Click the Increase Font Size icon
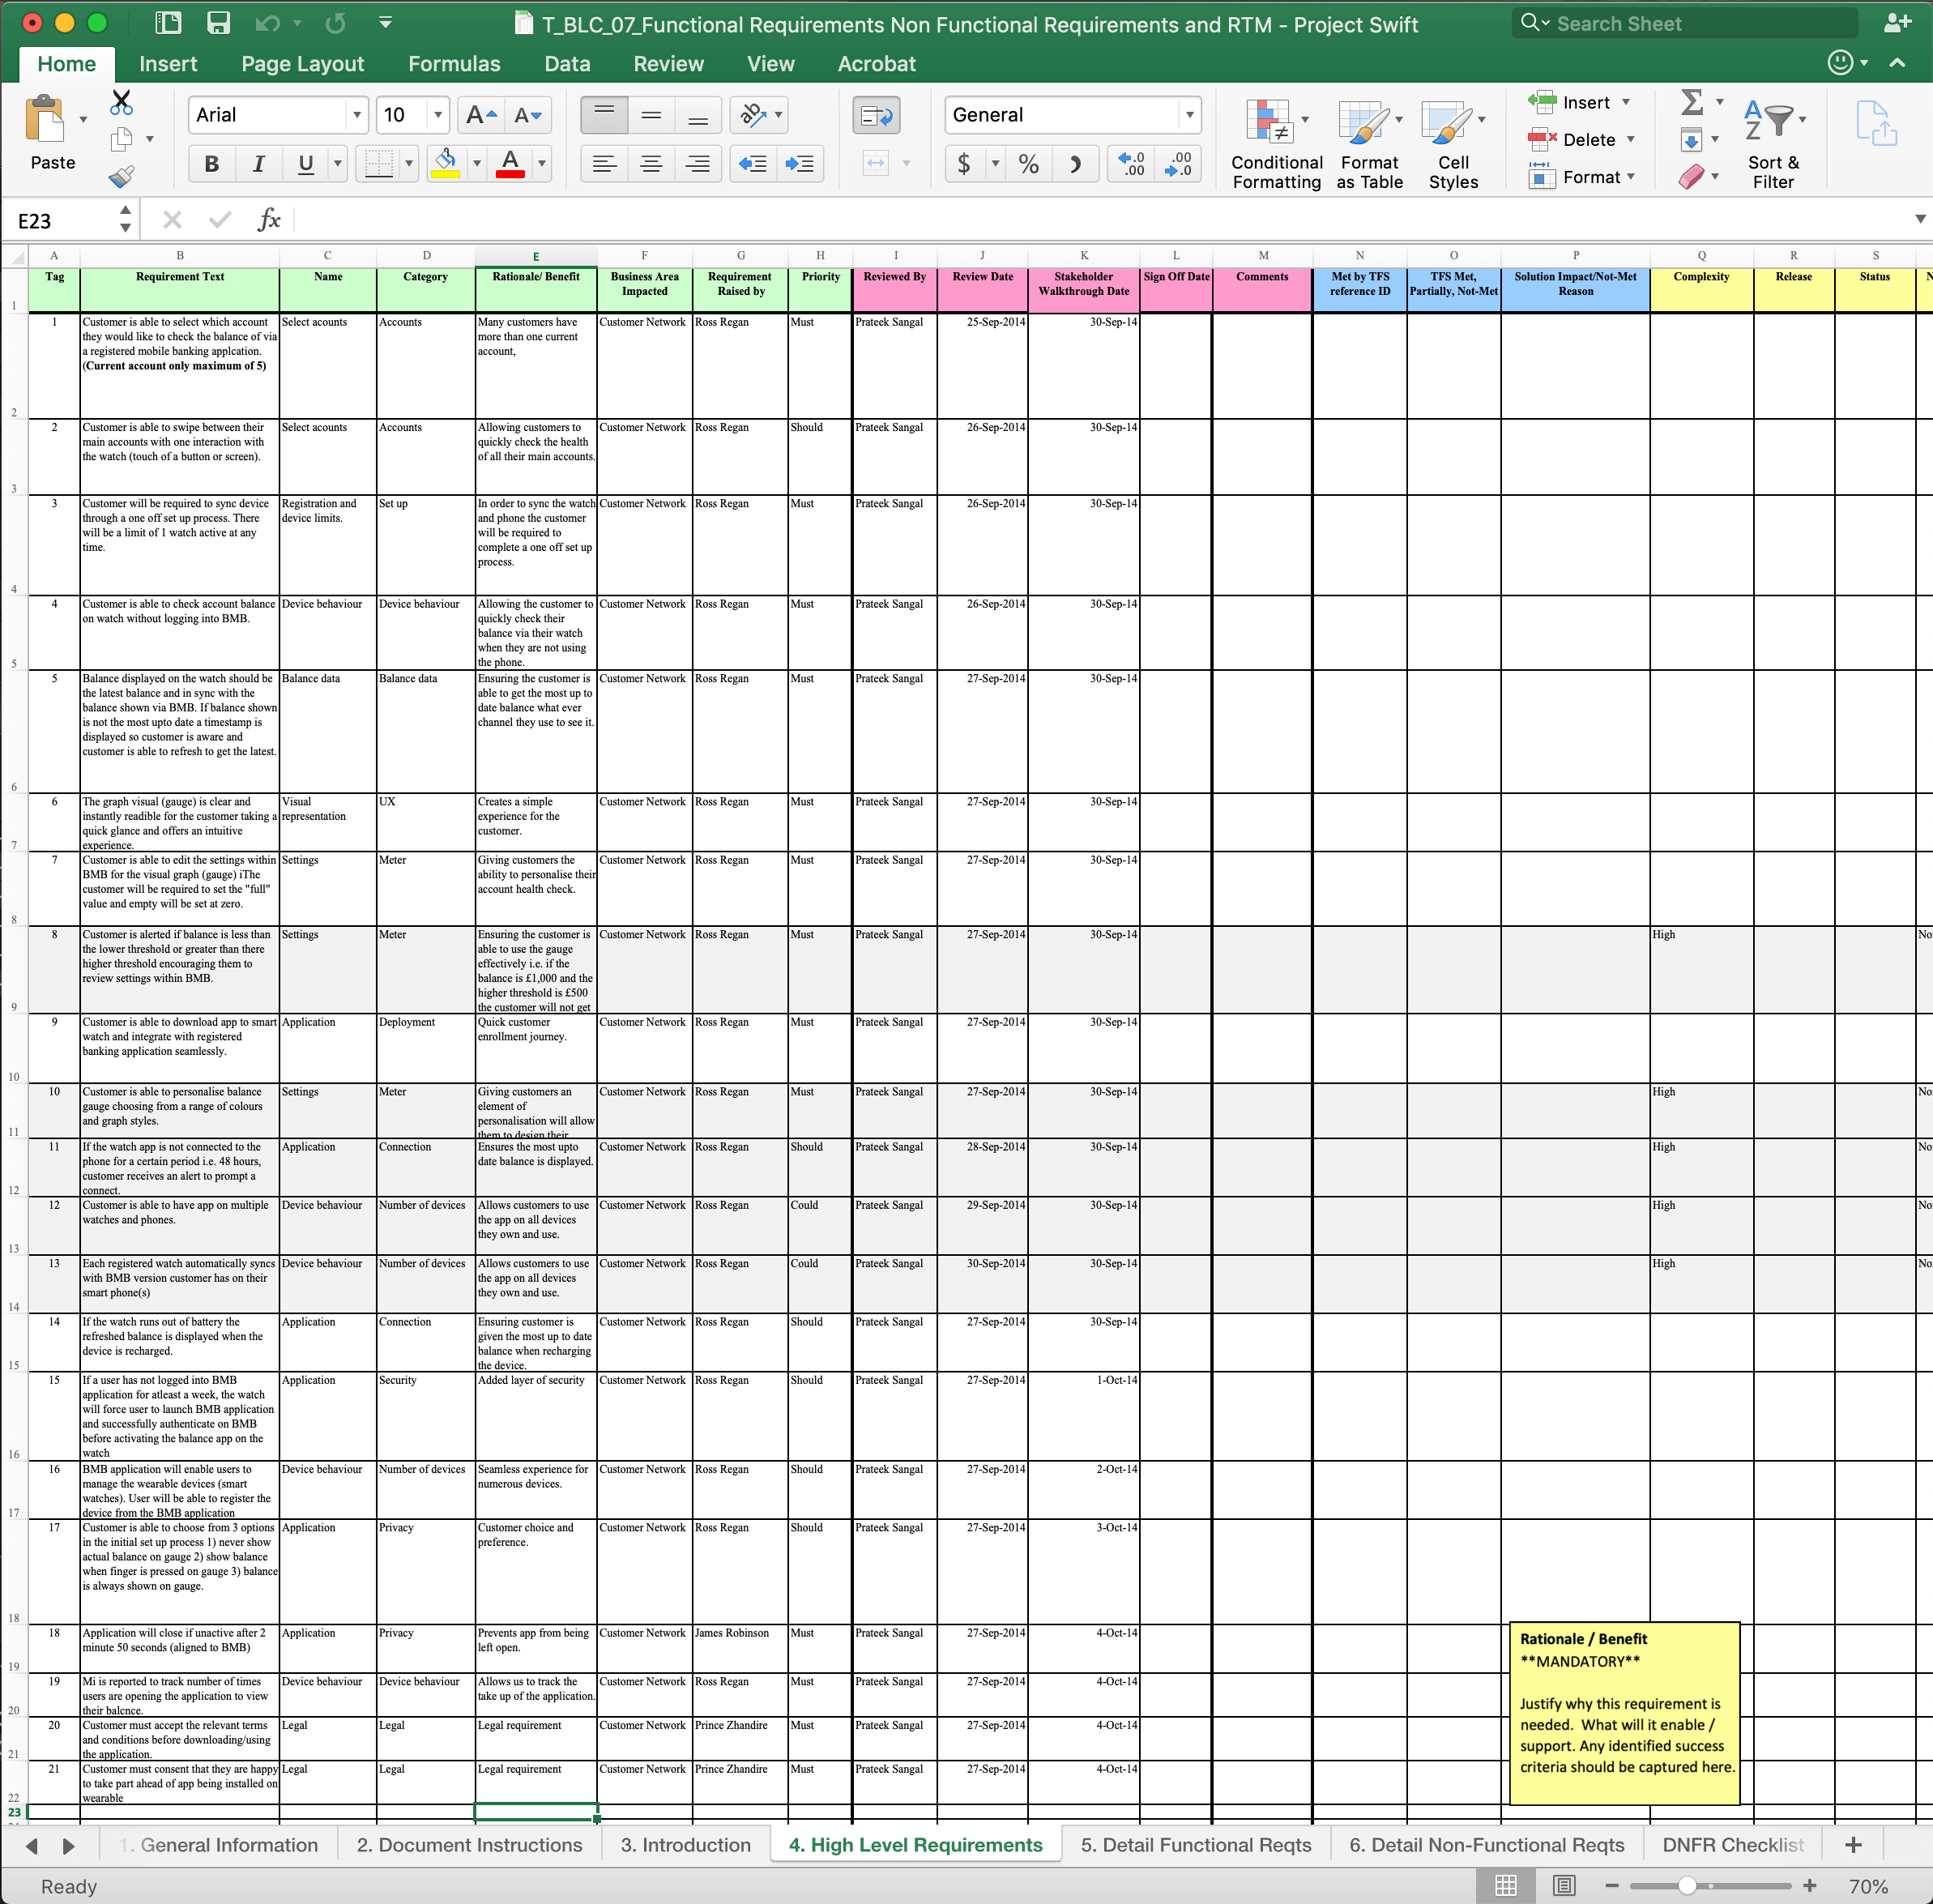The height and width of the screenshot is (1904, 1933). (x=481, y=116)
